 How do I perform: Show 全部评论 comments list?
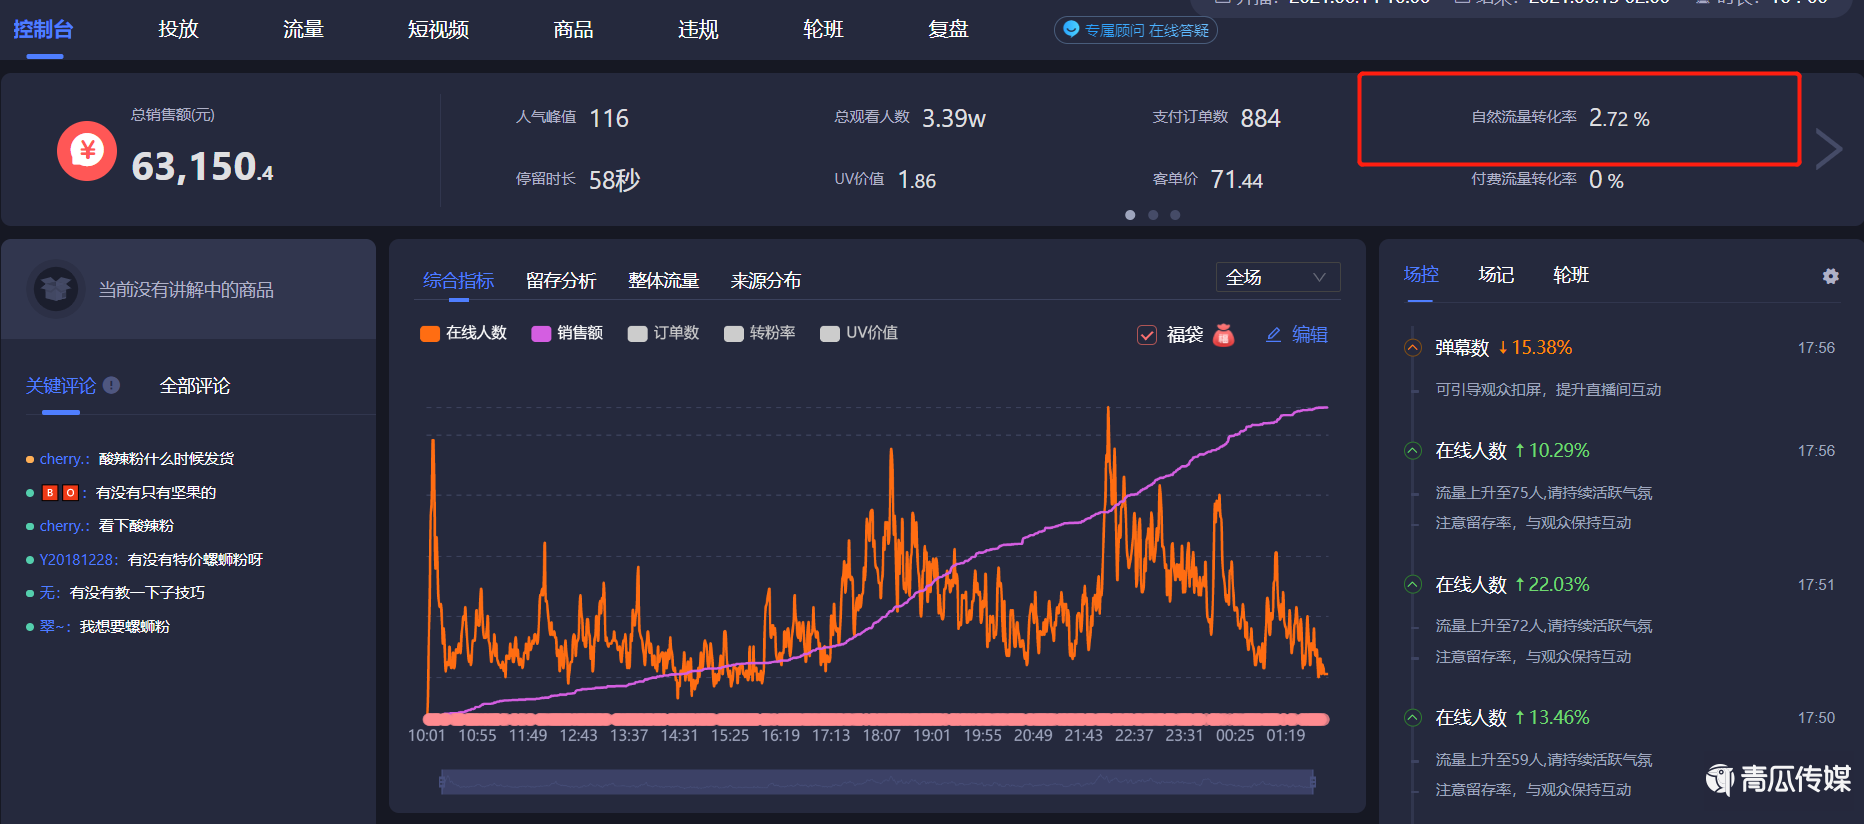tap(195, 386)
